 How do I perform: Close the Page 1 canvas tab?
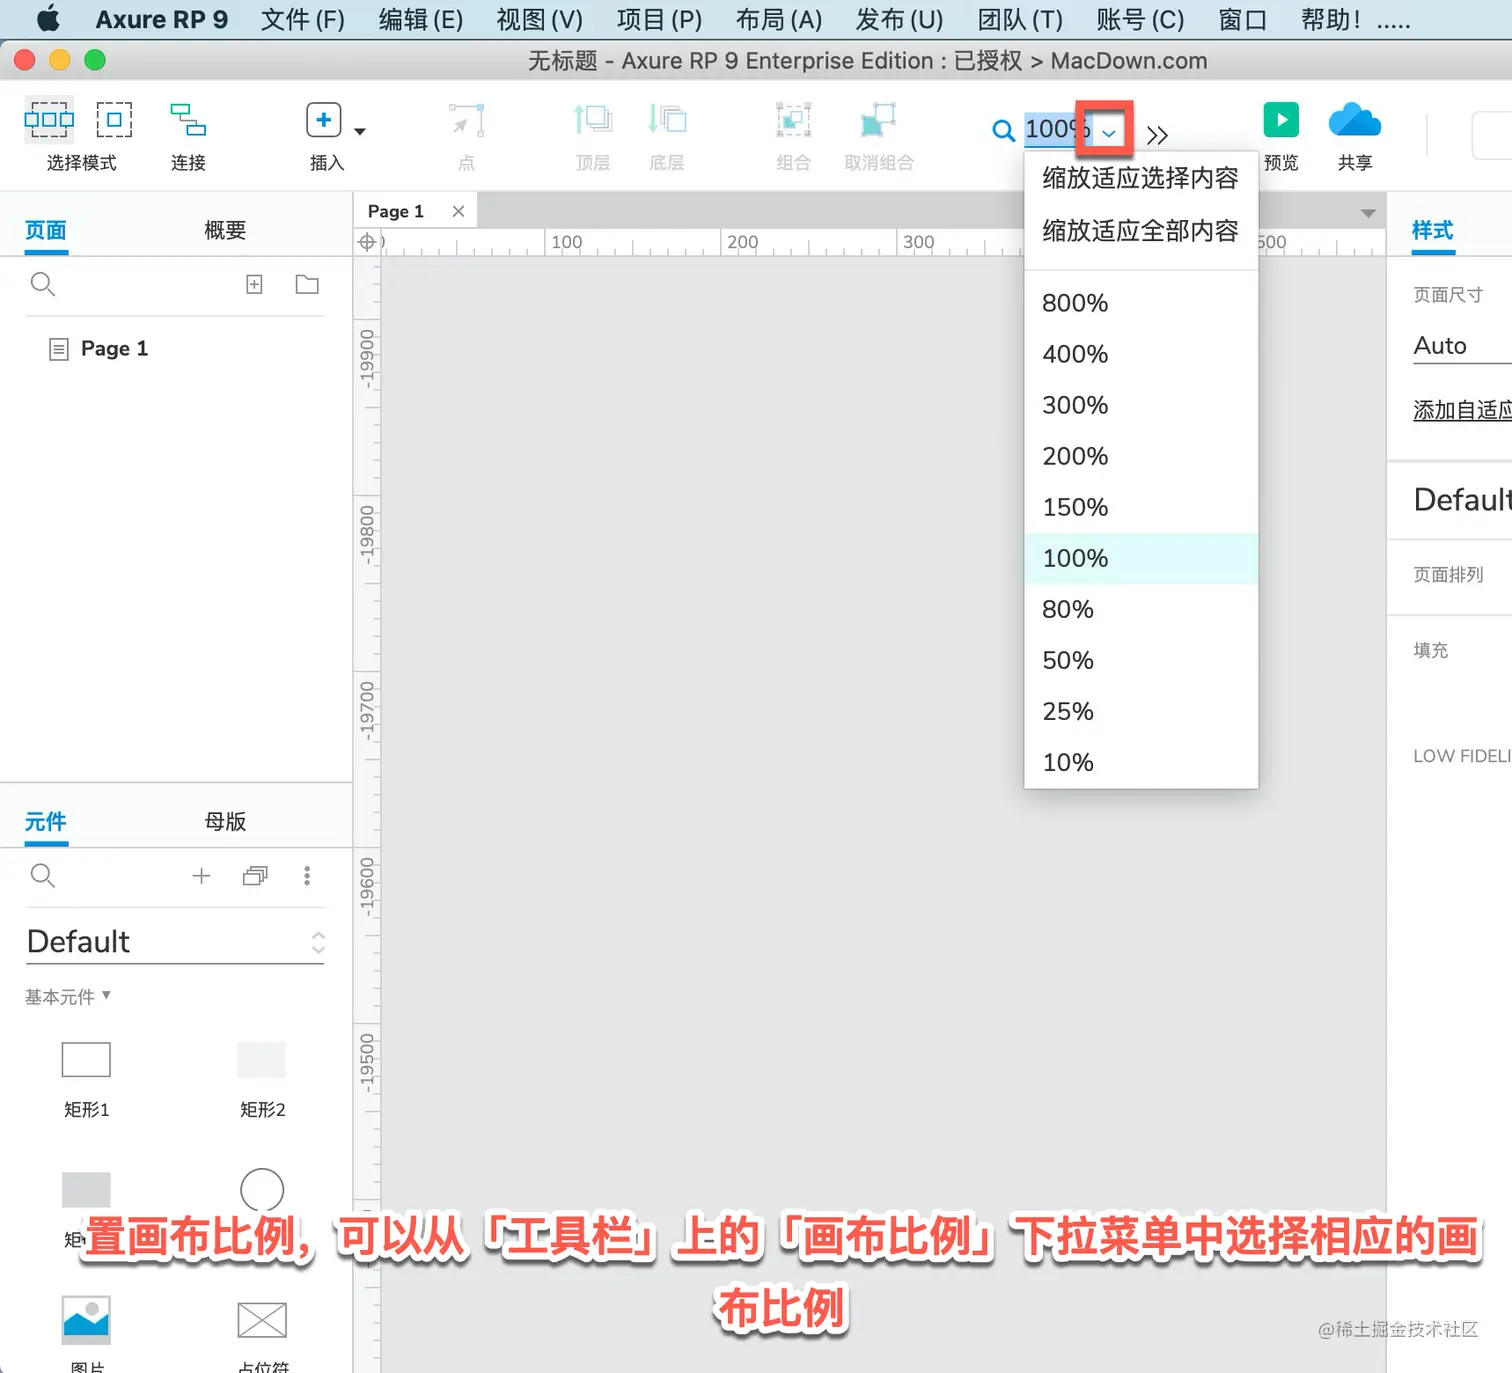click(458, 212)
